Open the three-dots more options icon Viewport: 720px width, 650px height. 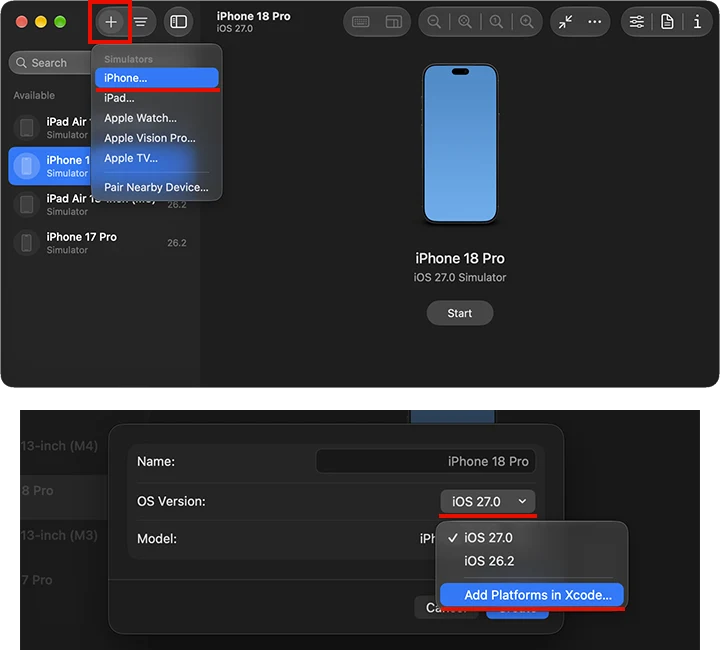tap(595, 22)
